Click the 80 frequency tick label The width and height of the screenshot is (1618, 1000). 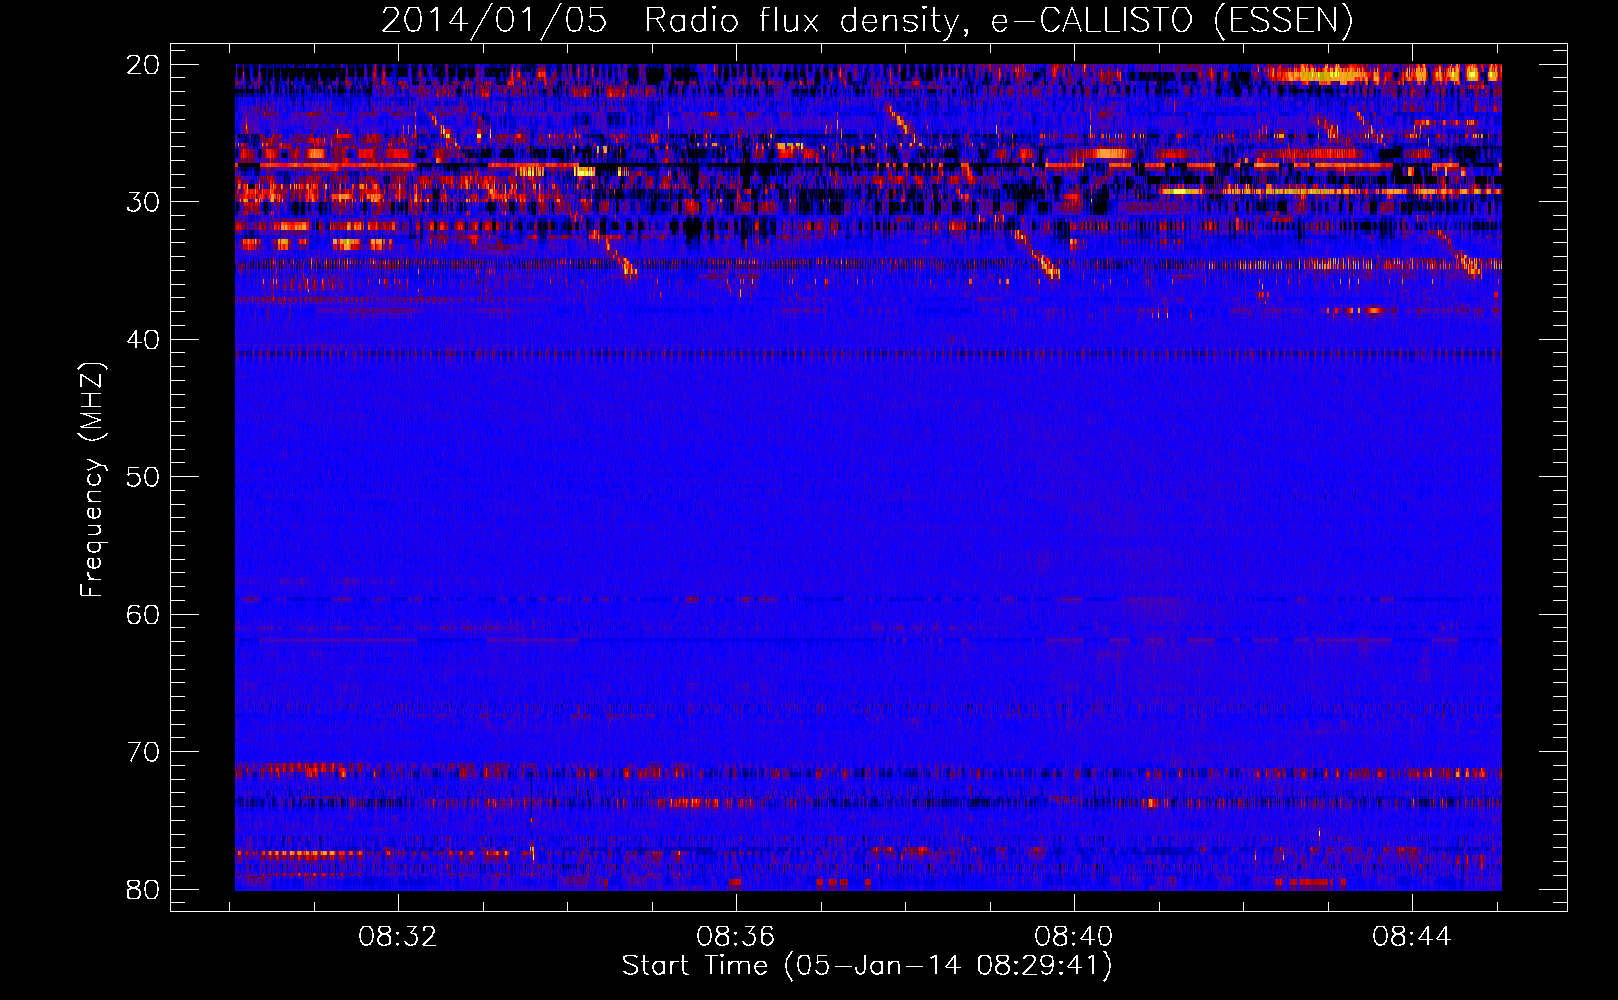point(143,890)
